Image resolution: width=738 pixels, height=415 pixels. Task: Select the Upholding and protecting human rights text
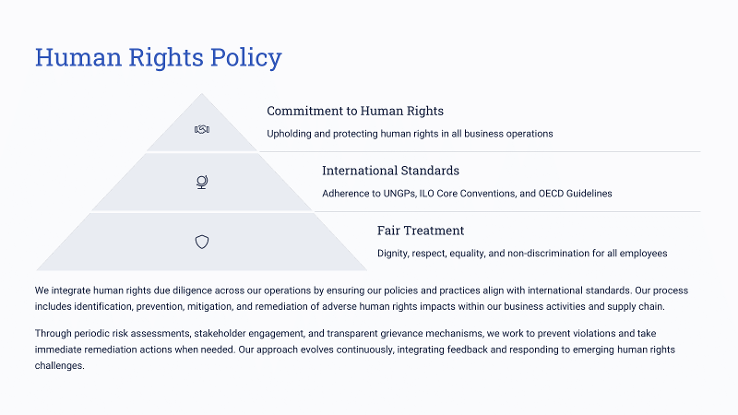[409, 134]
